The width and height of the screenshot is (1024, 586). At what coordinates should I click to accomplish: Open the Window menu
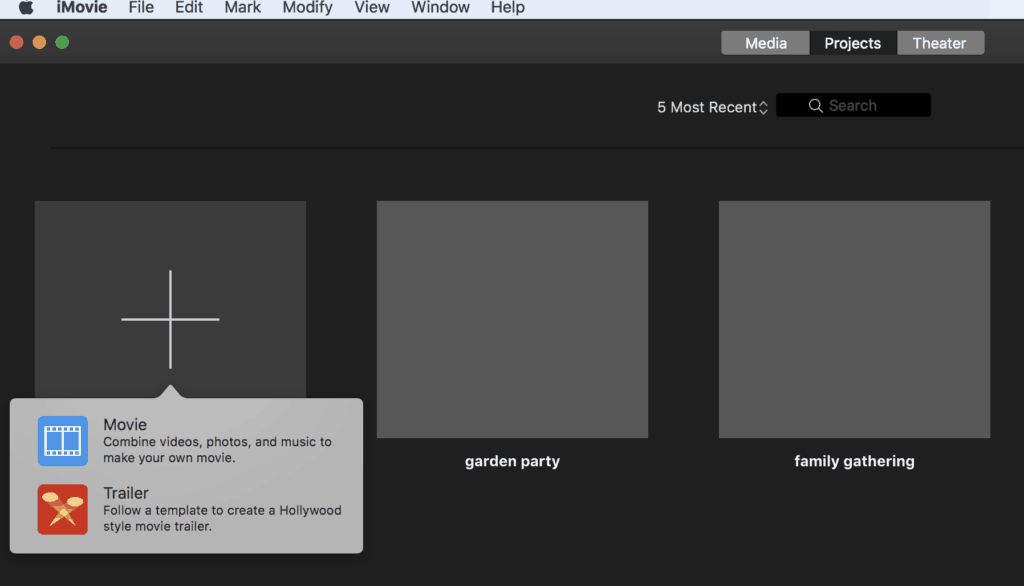(440, 8)
